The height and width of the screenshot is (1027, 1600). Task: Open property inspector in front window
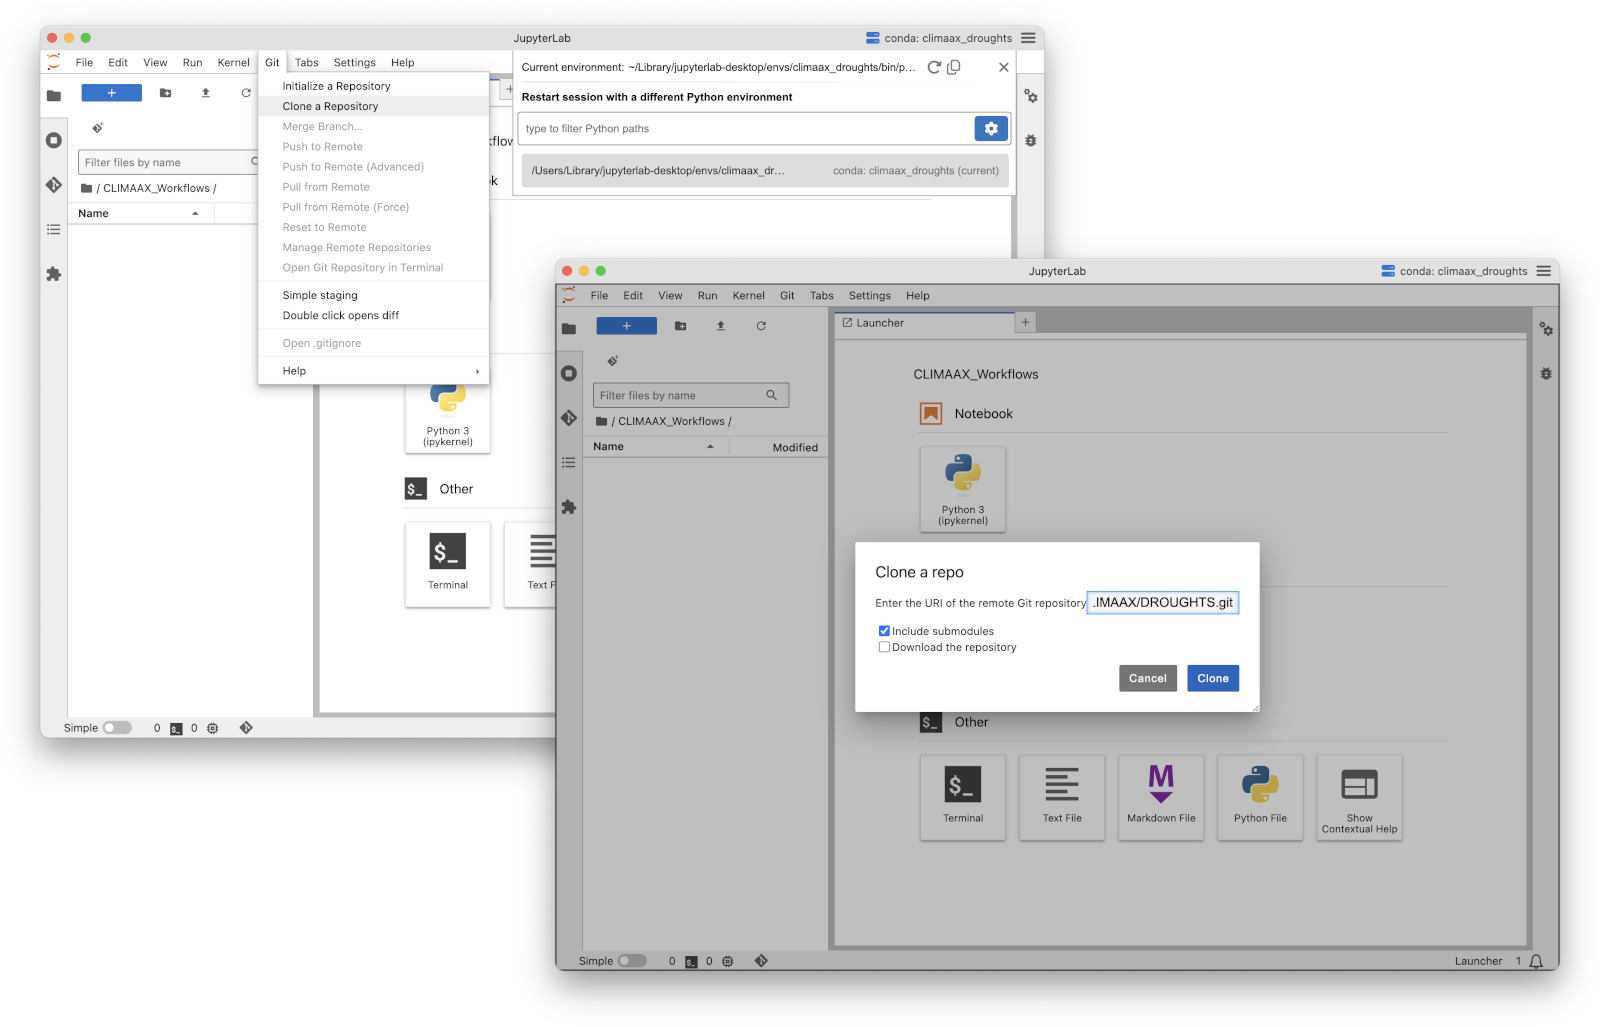coord(1546,329)
